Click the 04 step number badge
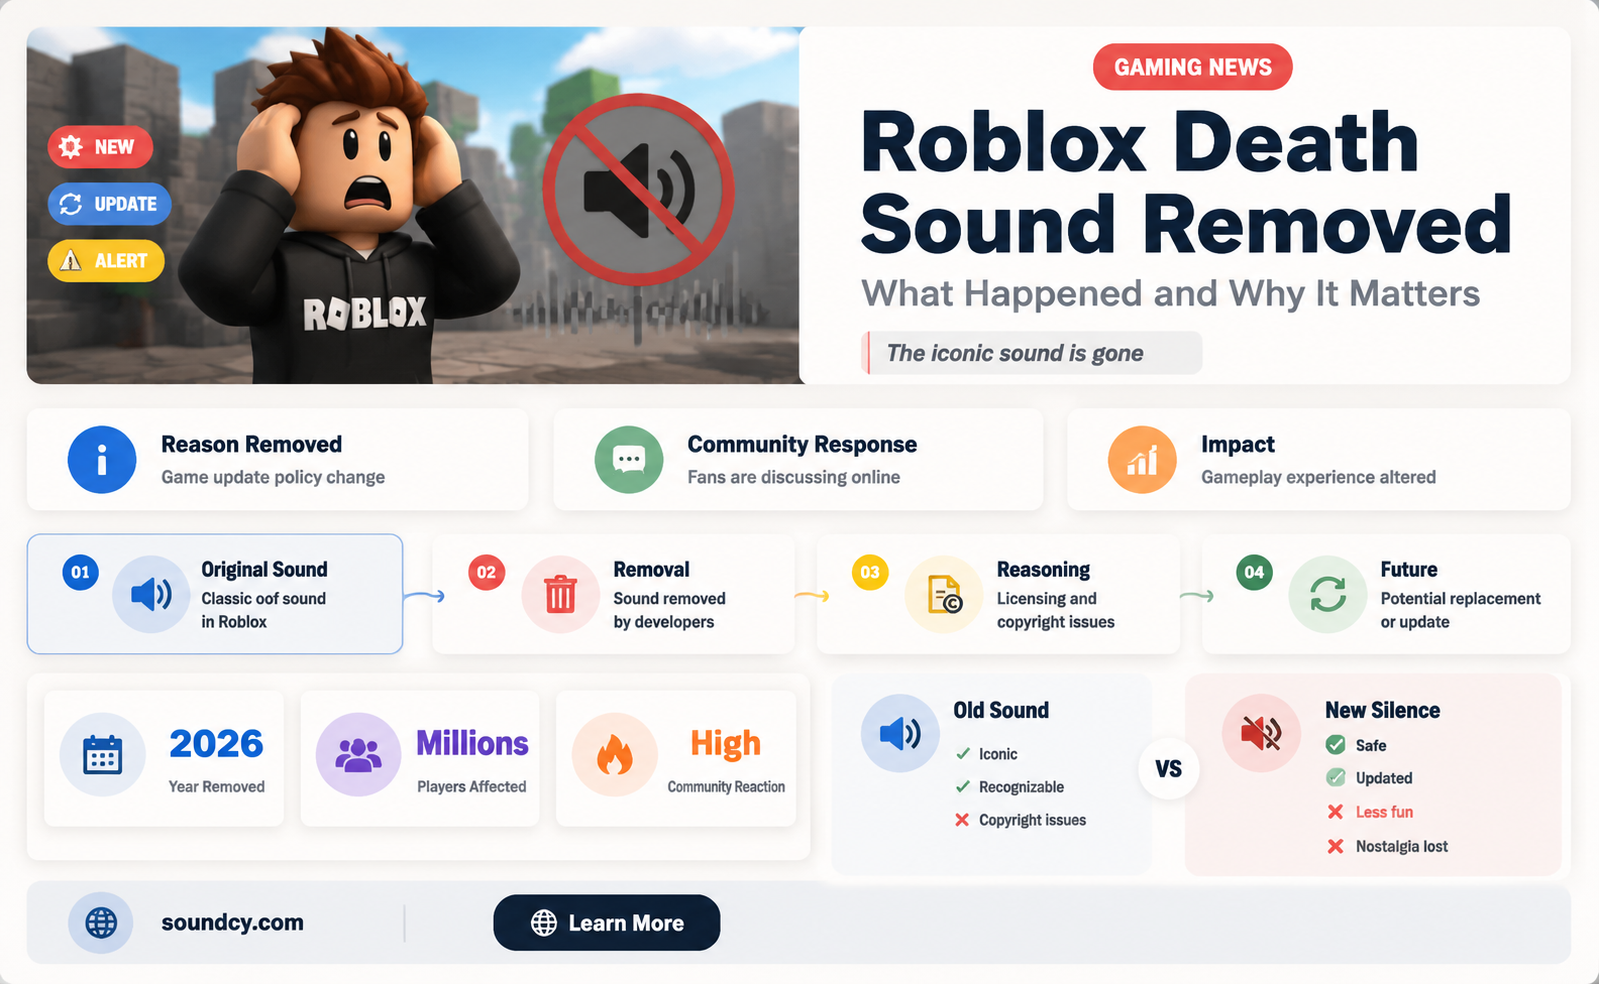 (1254, 572)
